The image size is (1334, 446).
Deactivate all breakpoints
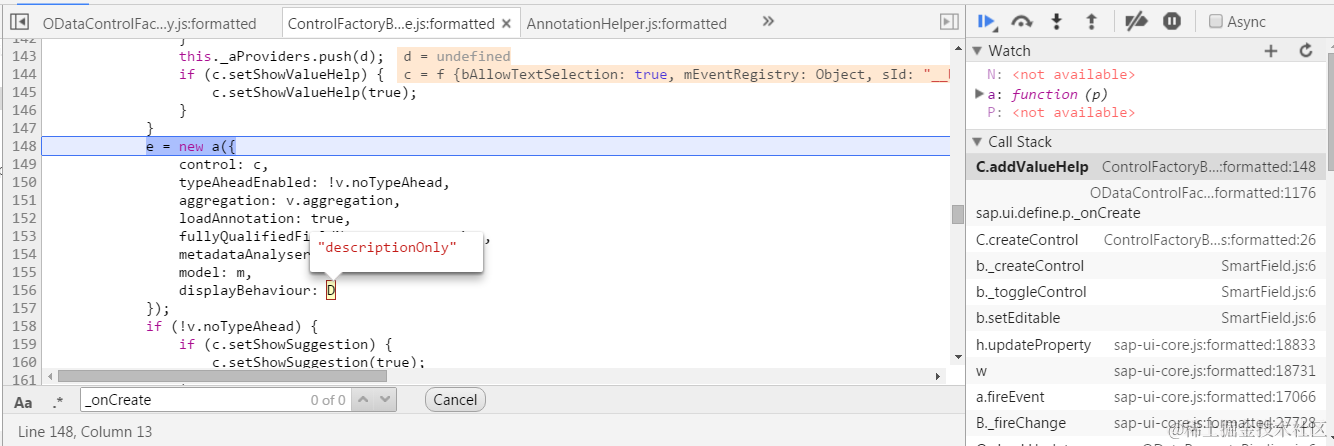pyautogui.click(x=1135, y=21)
